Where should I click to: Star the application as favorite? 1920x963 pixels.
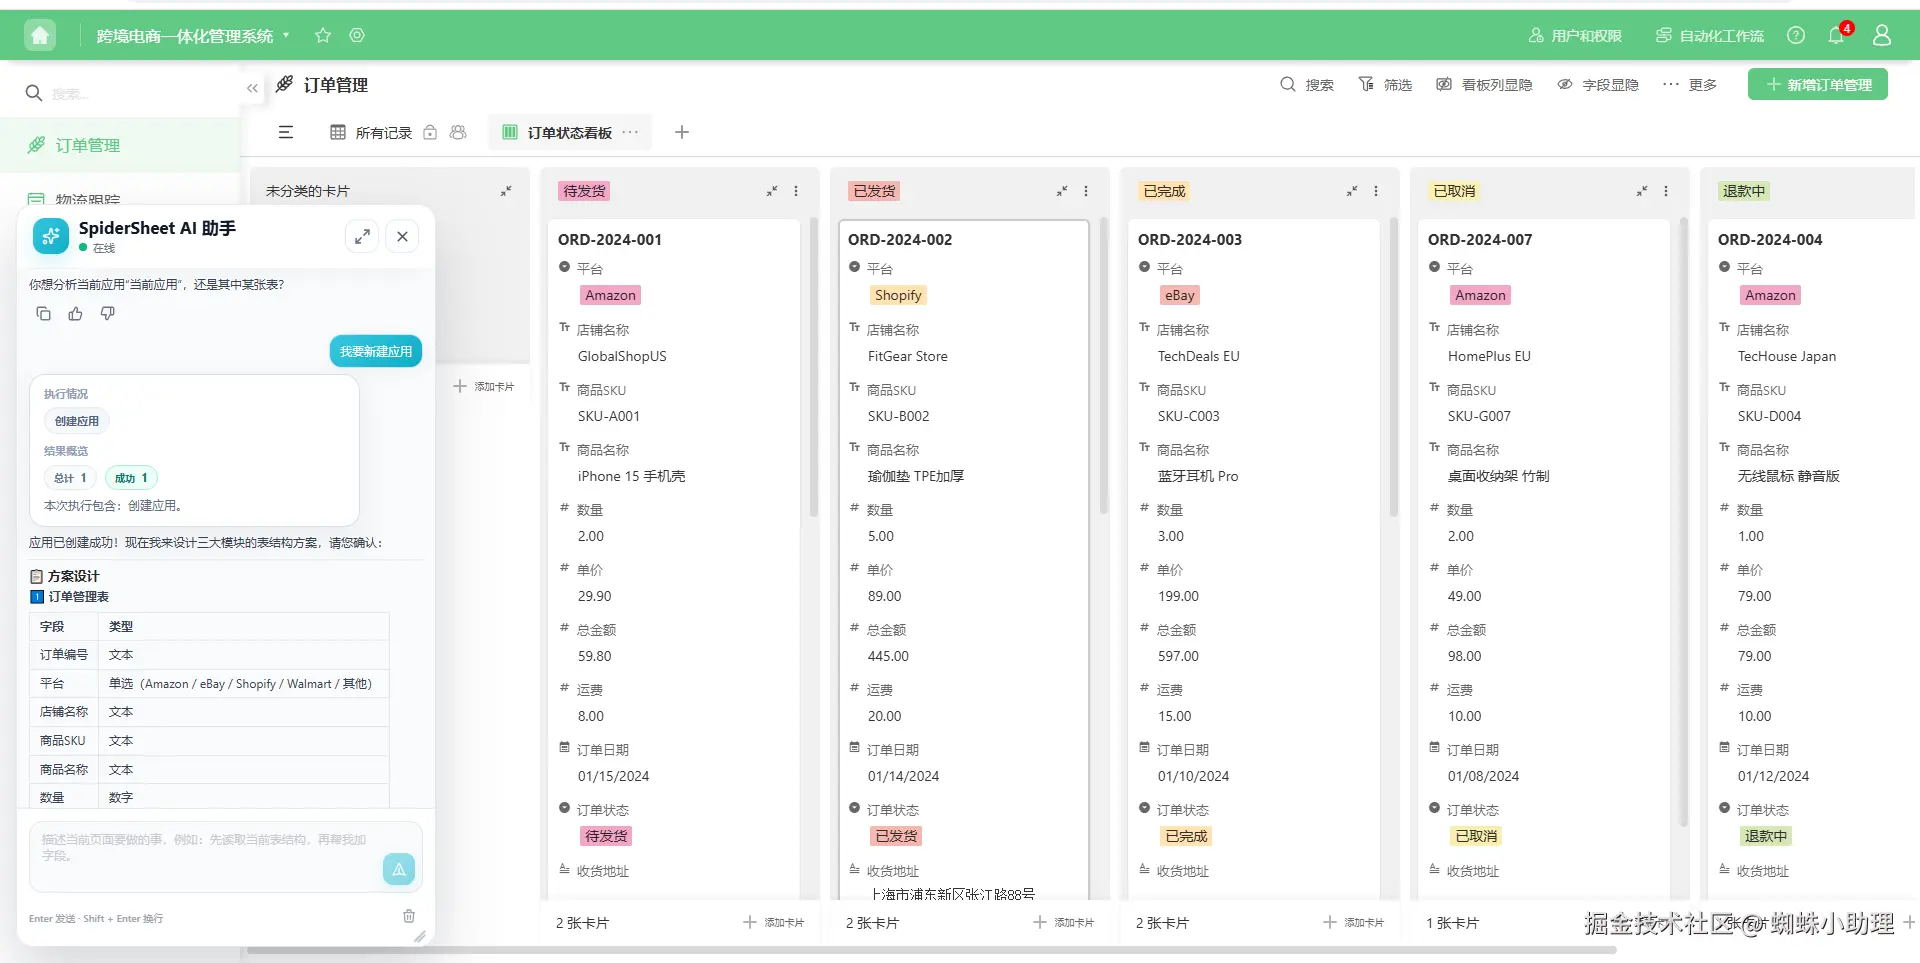pyautogui.click(x=323, y=36)
